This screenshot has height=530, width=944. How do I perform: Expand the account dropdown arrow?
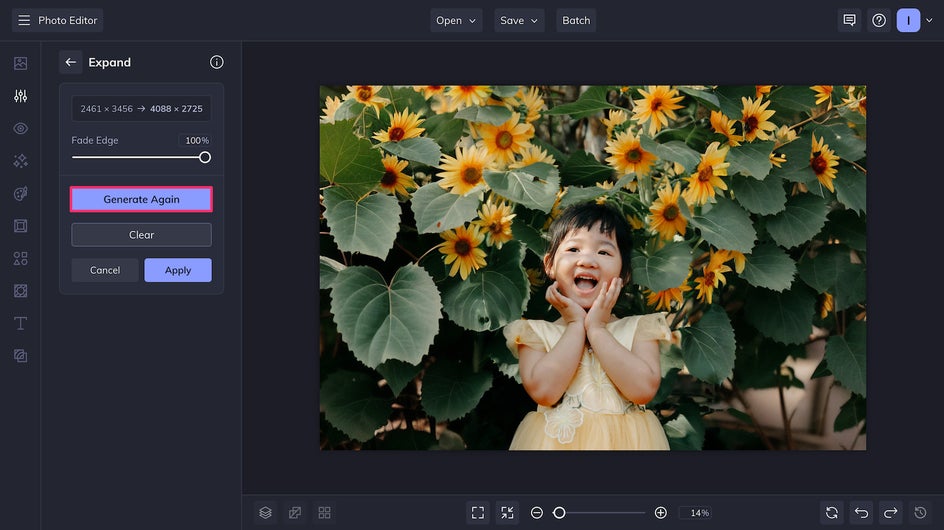pos(930,20)
